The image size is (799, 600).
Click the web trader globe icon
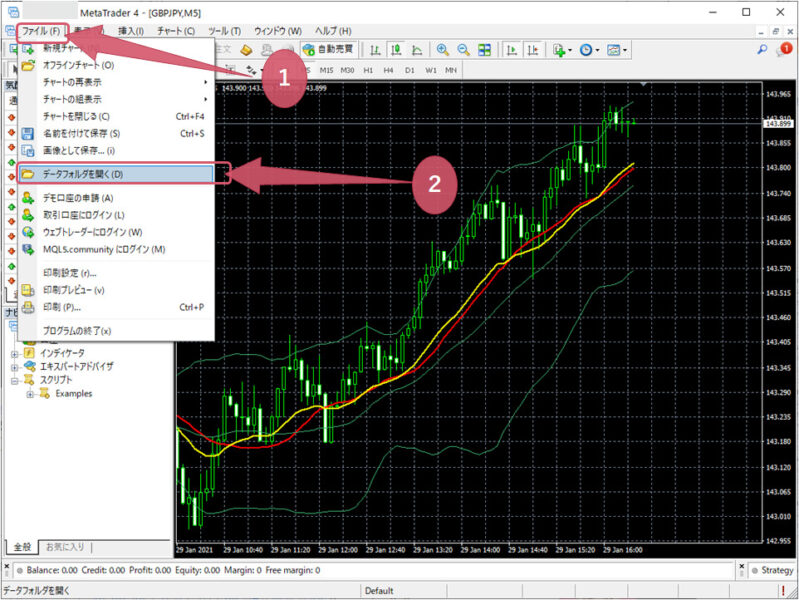pos(28,232)
